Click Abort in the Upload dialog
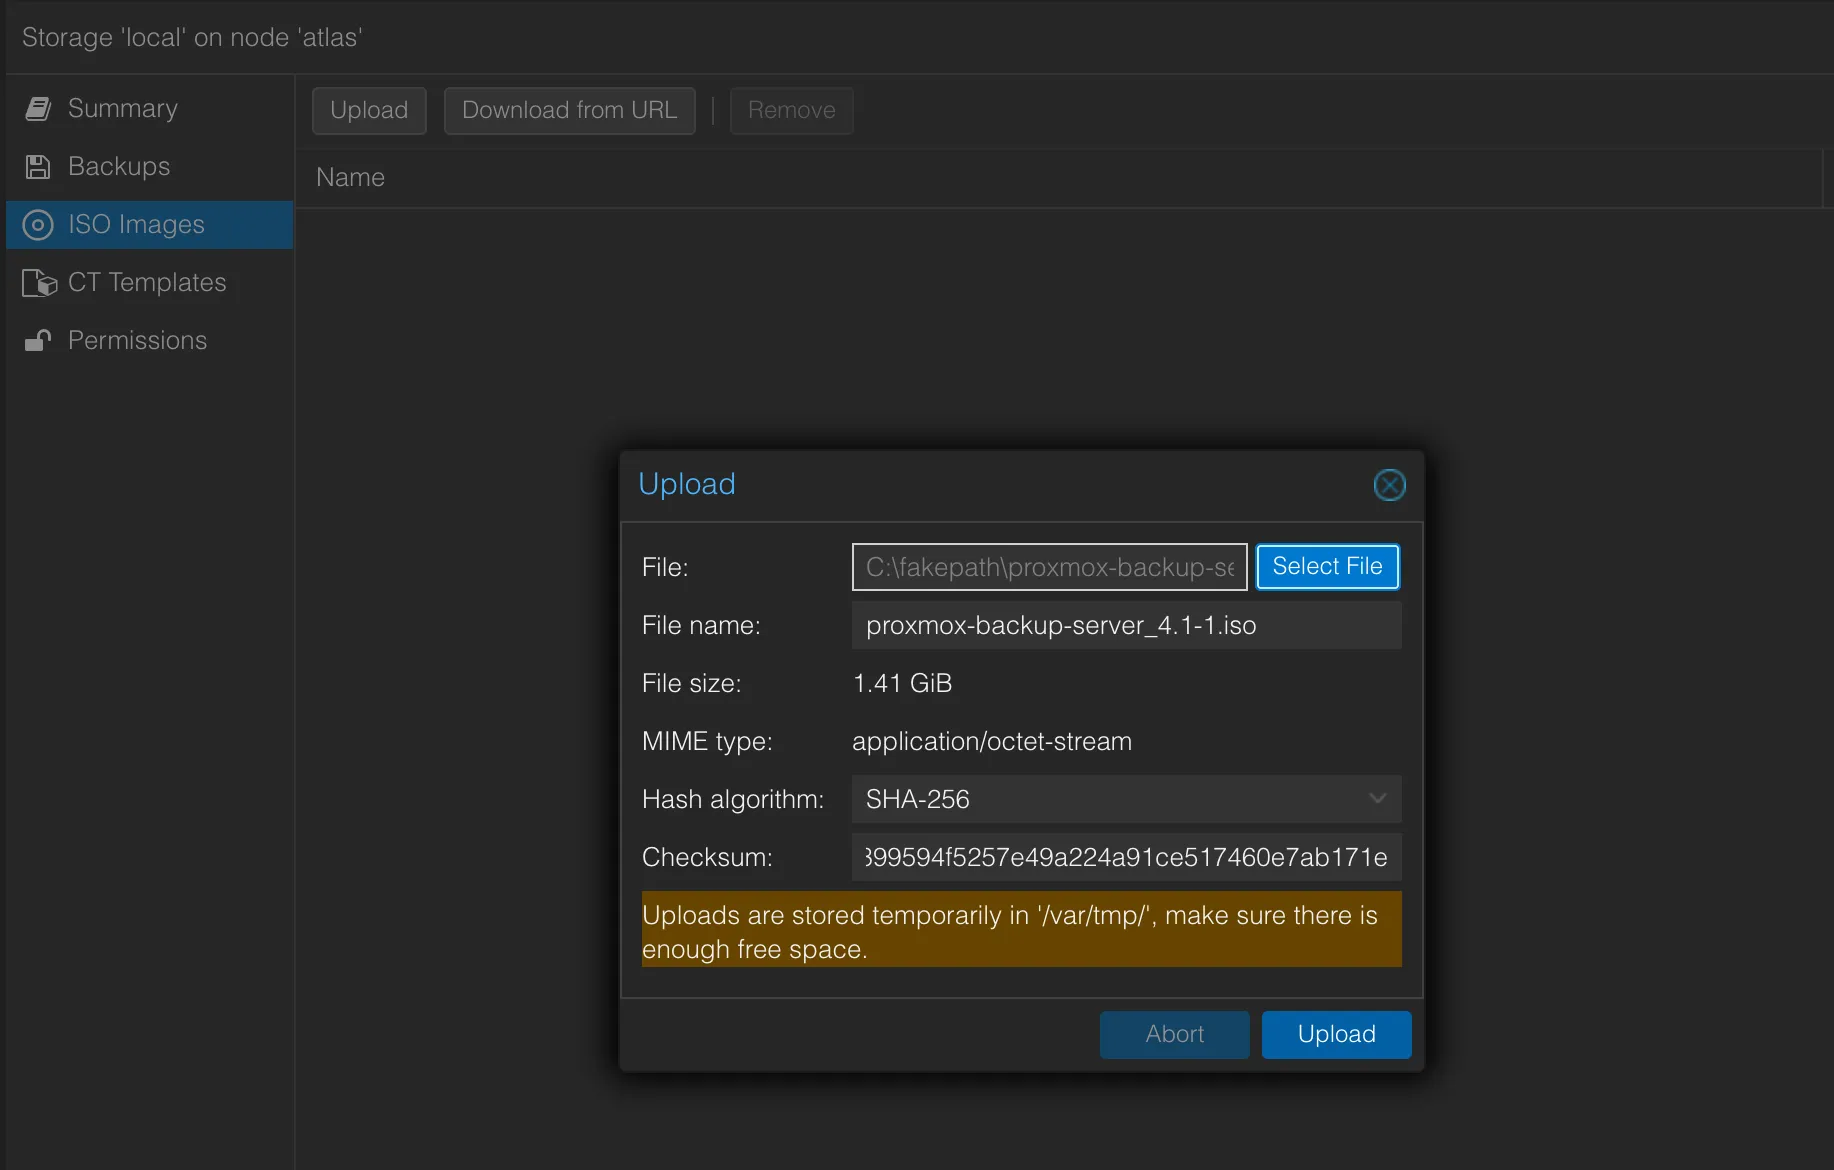This screenshot has width=1834, height=1170. pos(1174,1034)
